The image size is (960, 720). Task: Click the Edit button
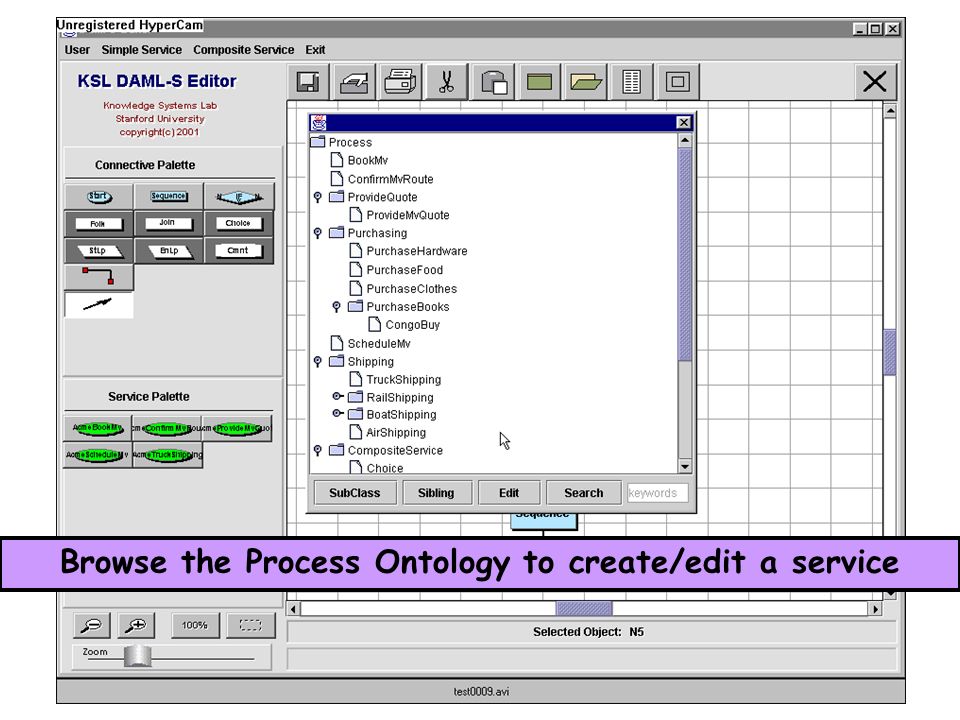pyautogui.click(x=509, y=493)
